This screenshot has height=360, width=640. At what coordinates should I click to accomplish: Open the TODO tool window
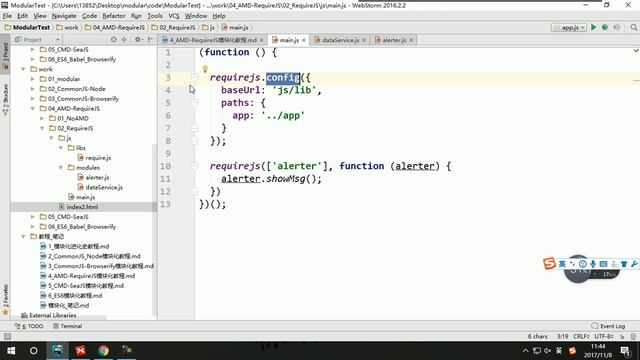tap(29, 326)
